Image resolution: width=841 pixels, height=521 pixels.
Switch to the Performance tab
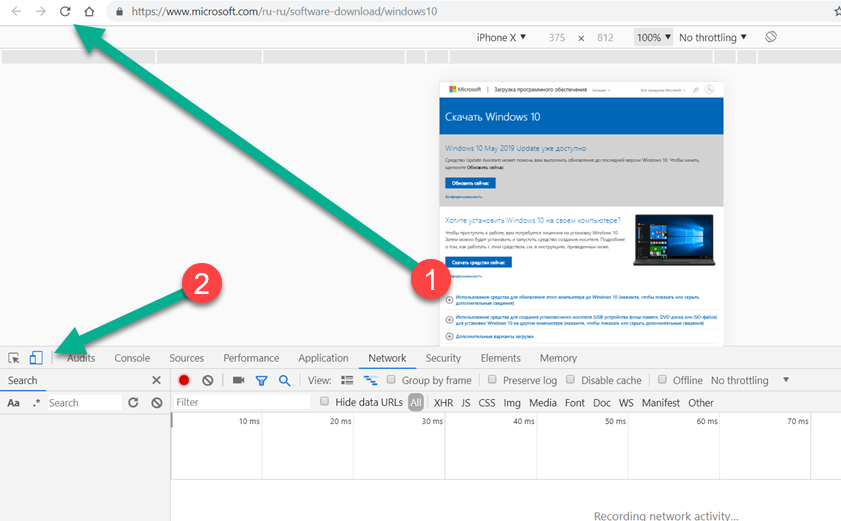pos(251,358)
